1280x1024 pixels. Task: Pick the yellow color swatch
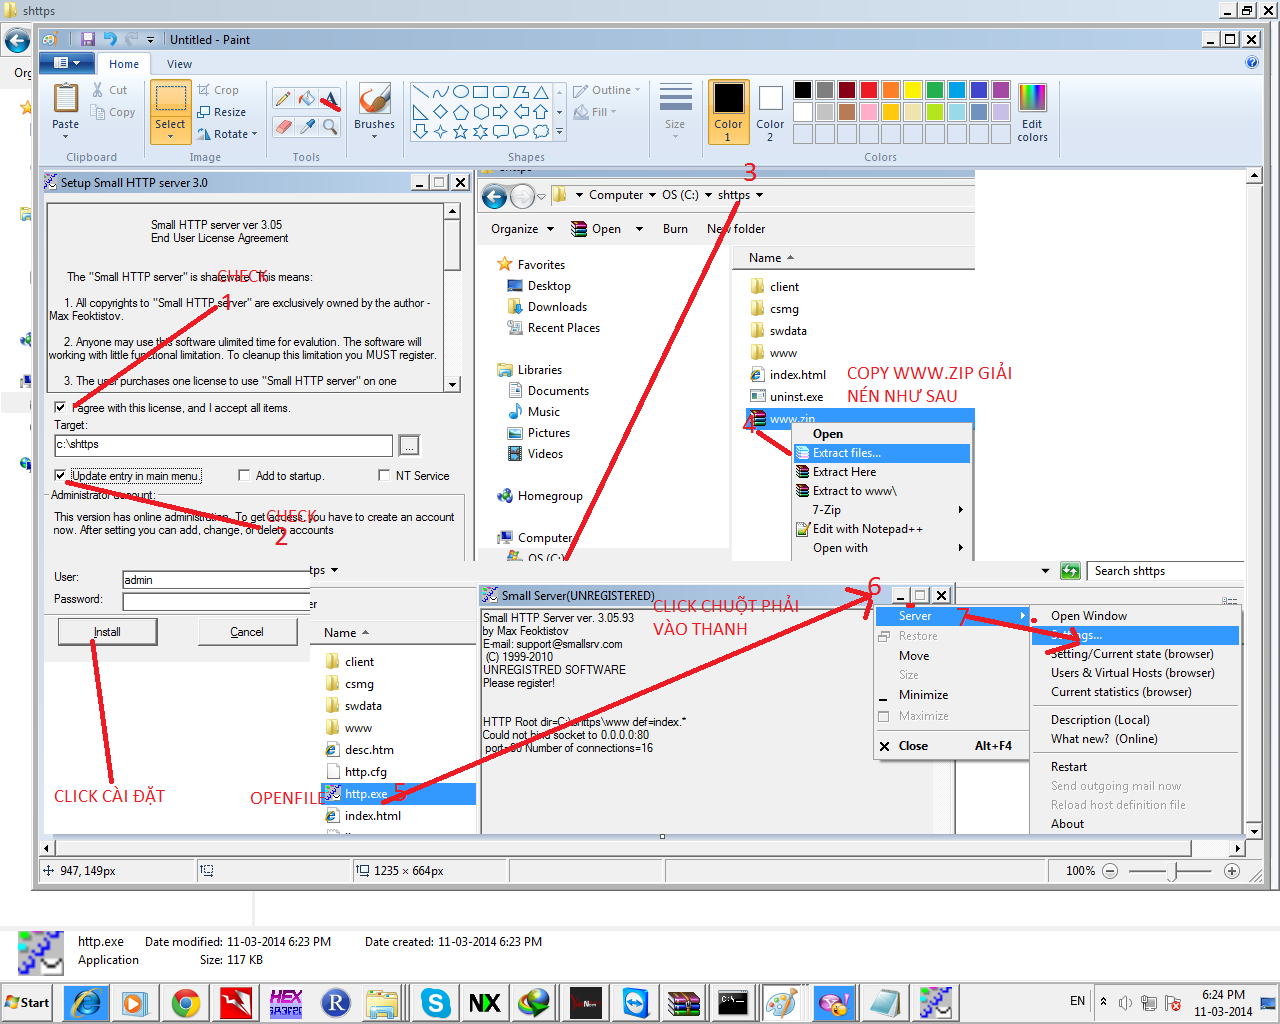913,90
